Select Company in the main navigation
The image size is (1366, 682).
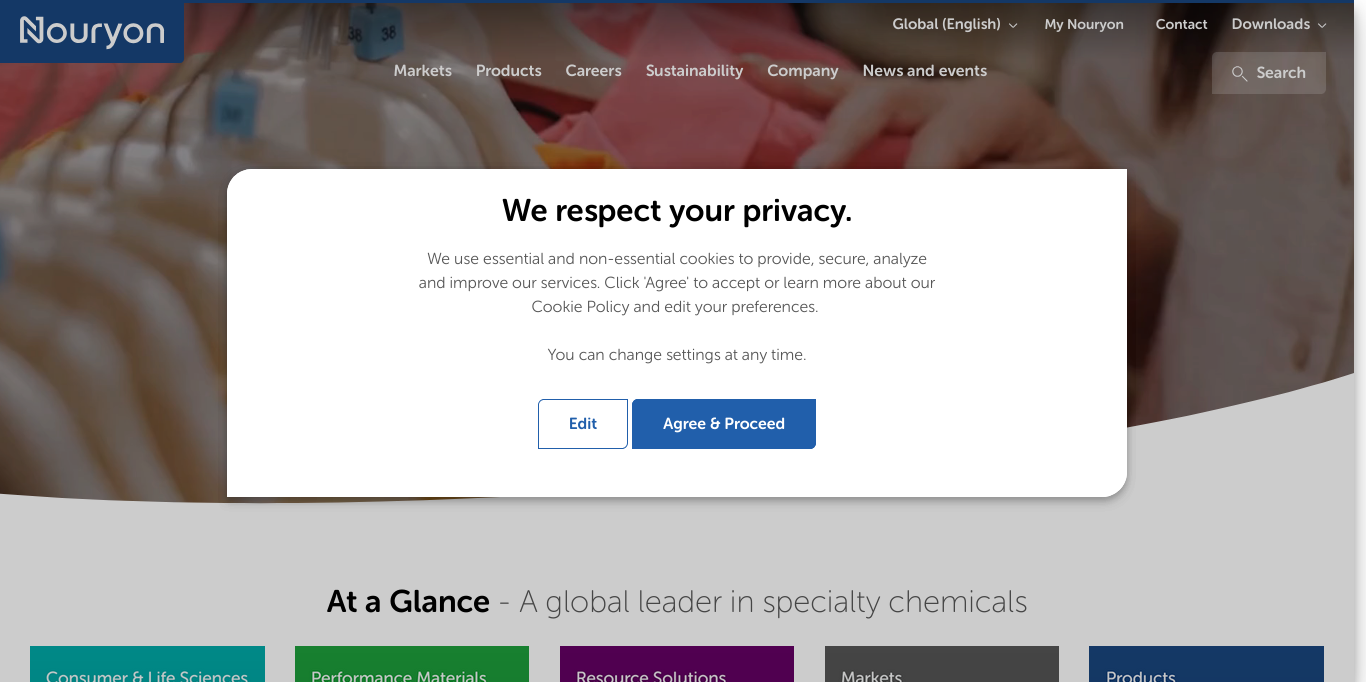tap(803, 71)
